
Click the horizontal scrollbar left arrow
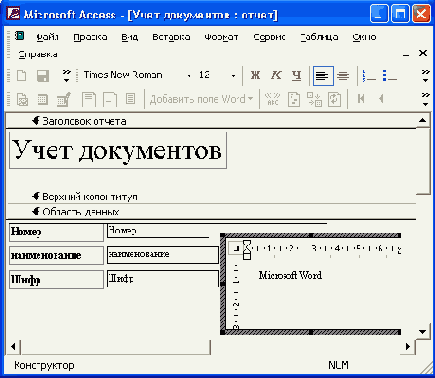tap(13, 347)
